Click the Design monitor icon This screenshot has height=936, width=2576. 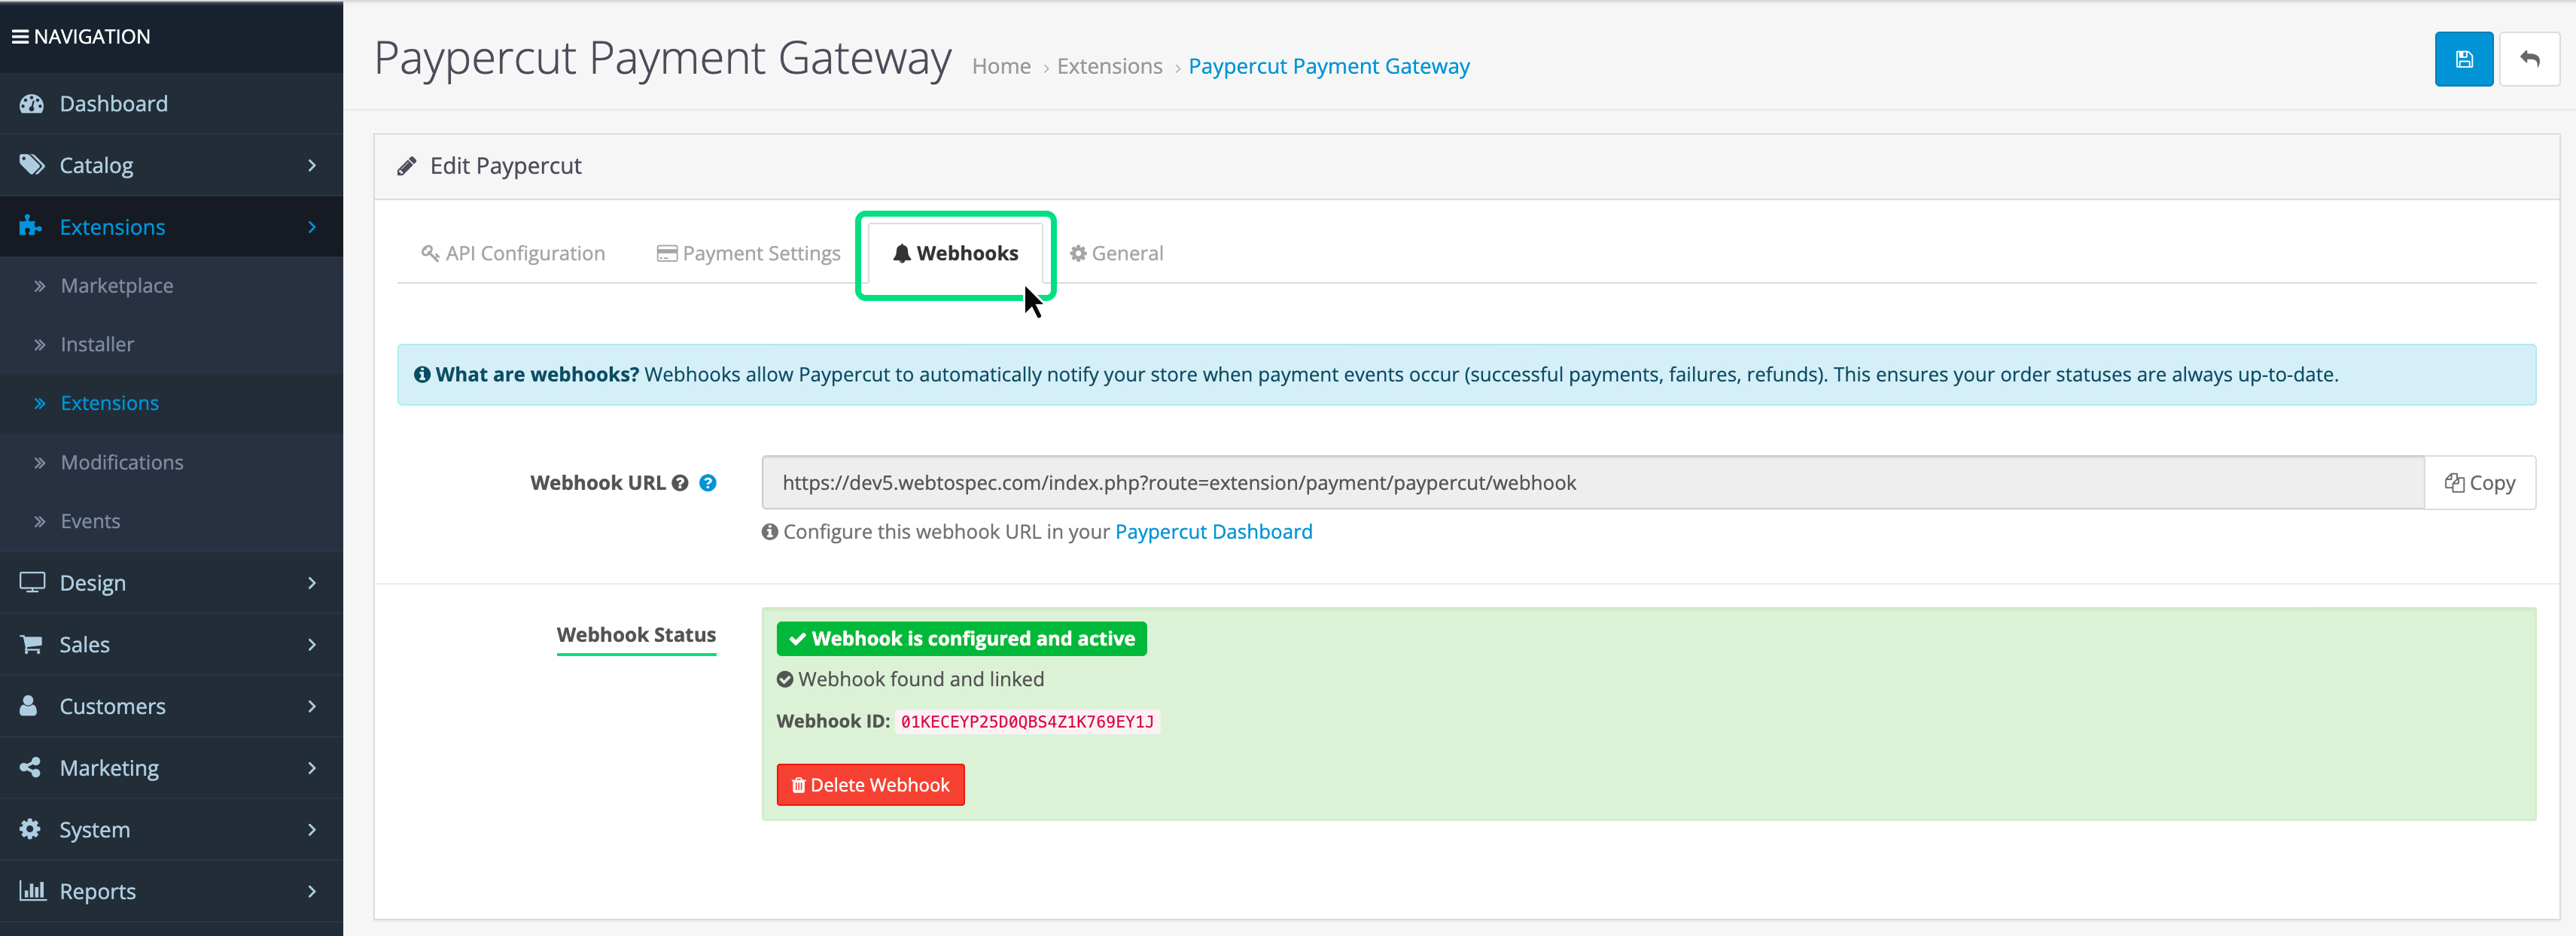[x=32, y=582]
